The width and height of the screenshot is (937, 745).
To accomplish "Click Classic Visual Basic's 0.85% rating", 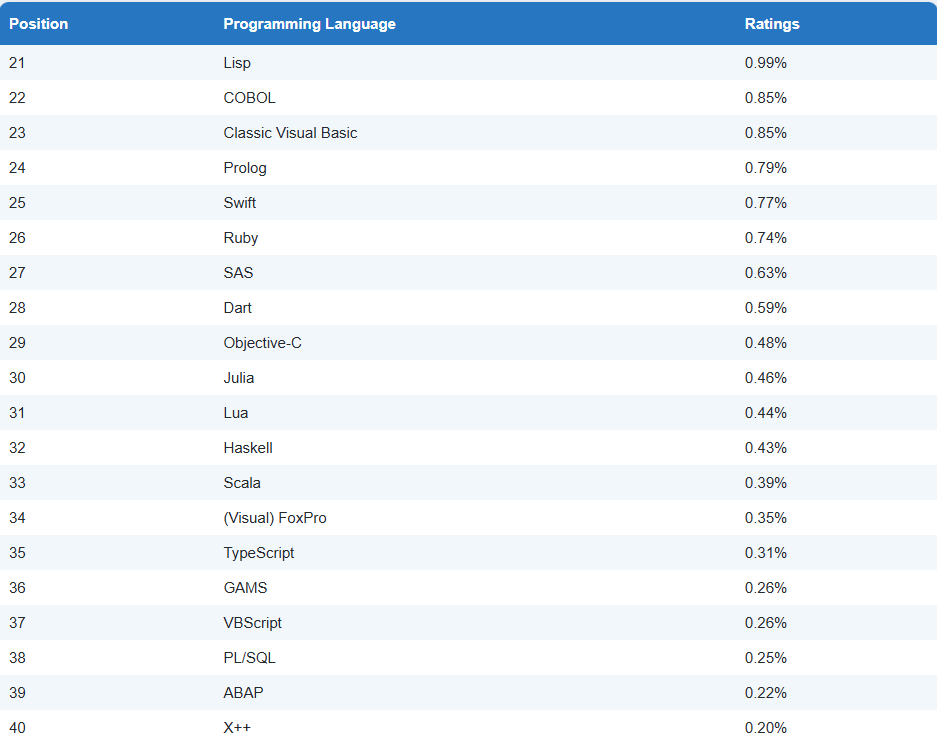I will click(x=765, y=133).
